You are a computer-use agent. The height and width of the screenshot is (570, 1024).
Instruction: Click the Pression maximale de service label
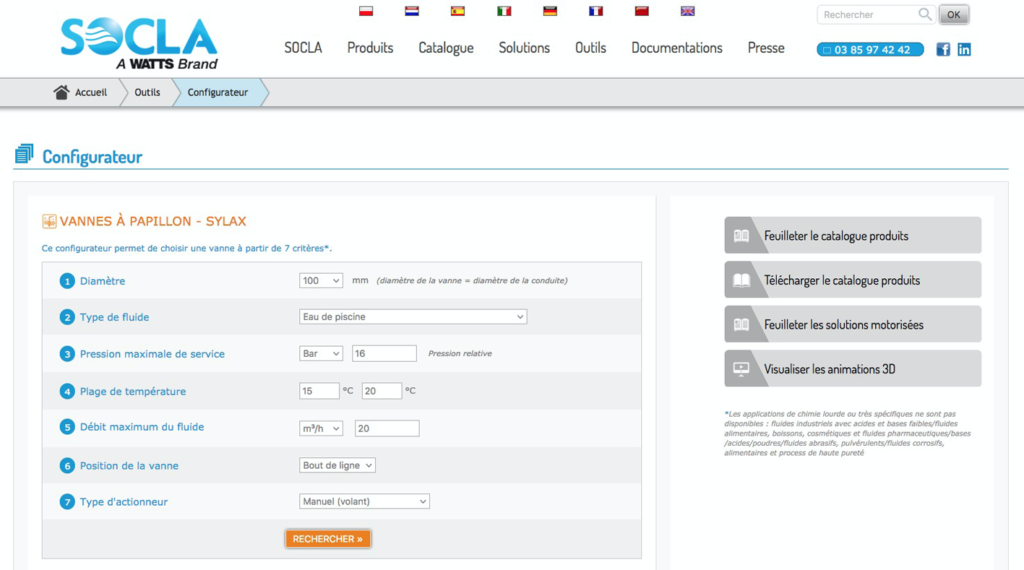coord(152,353)
